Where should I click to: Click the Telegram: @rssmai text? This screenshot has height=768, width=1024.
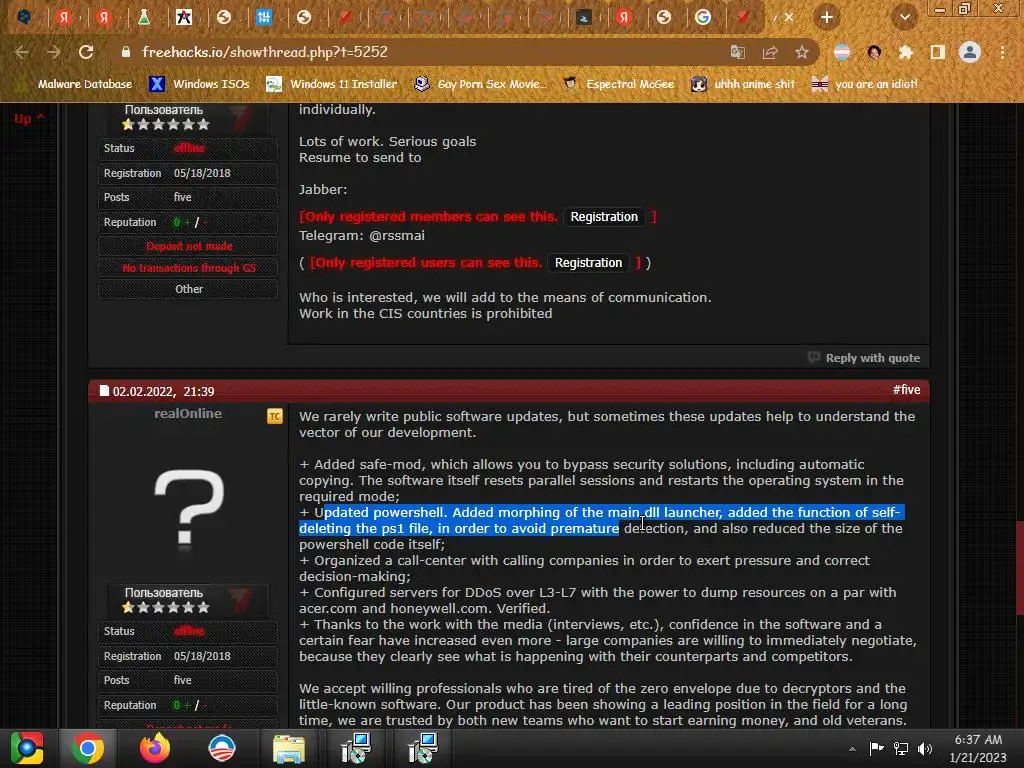pos(362,235)
